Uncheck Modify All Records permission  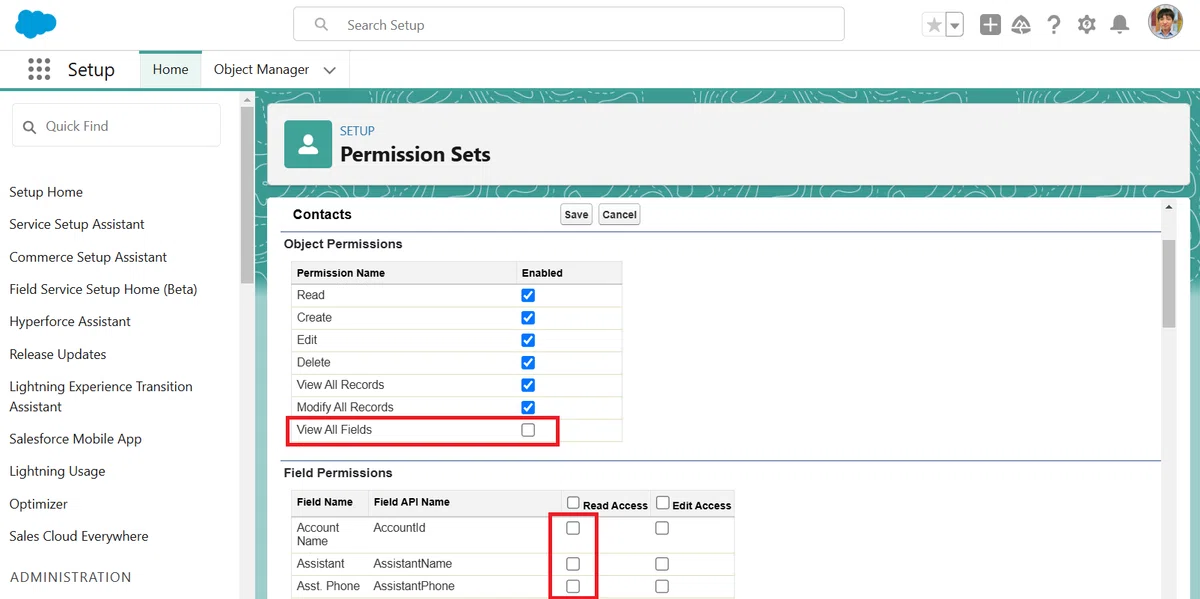pos(528,407)
